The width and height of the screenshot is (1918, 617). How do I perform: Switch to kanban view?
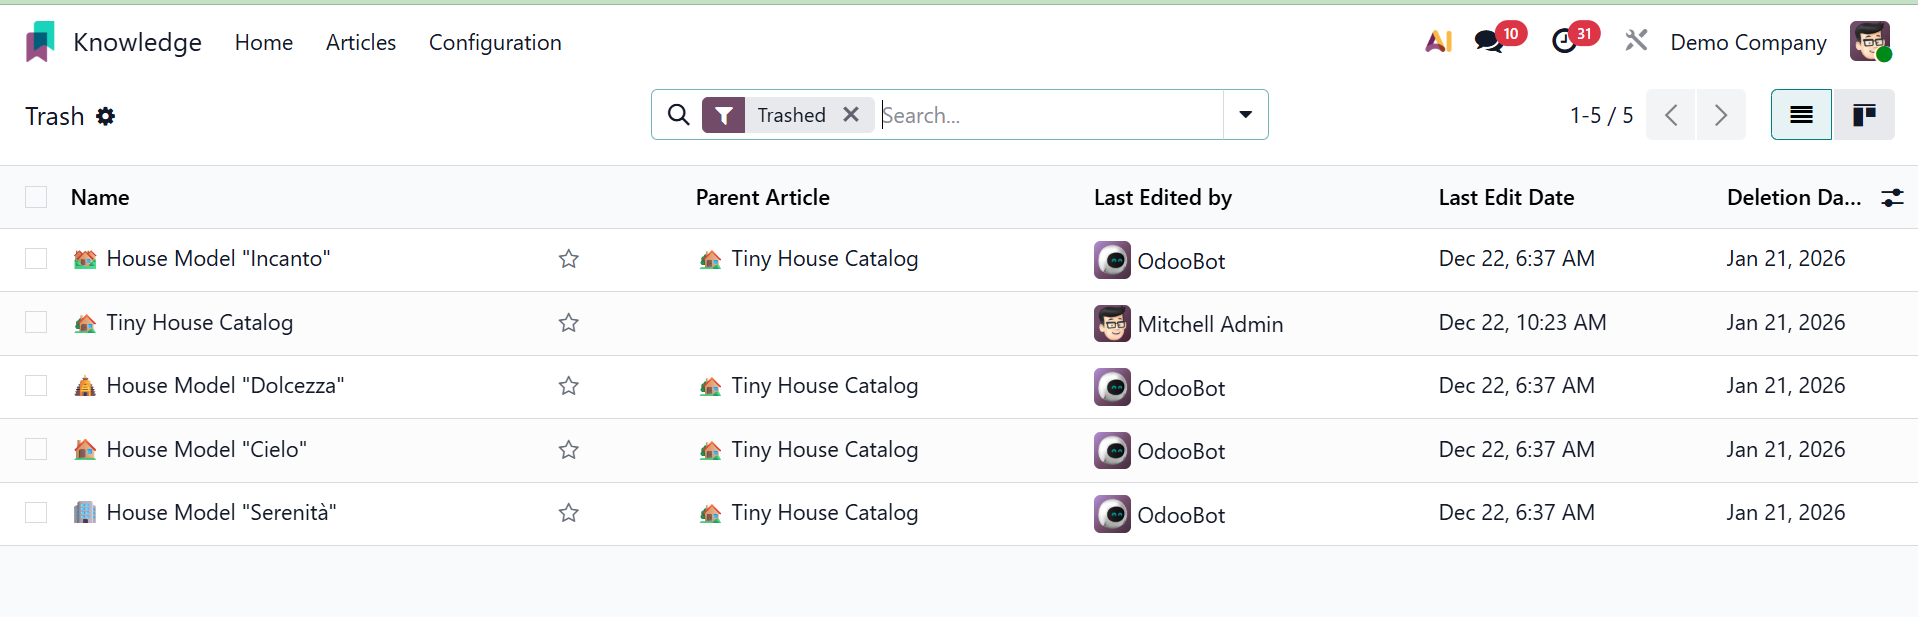tap(1863, 115)
